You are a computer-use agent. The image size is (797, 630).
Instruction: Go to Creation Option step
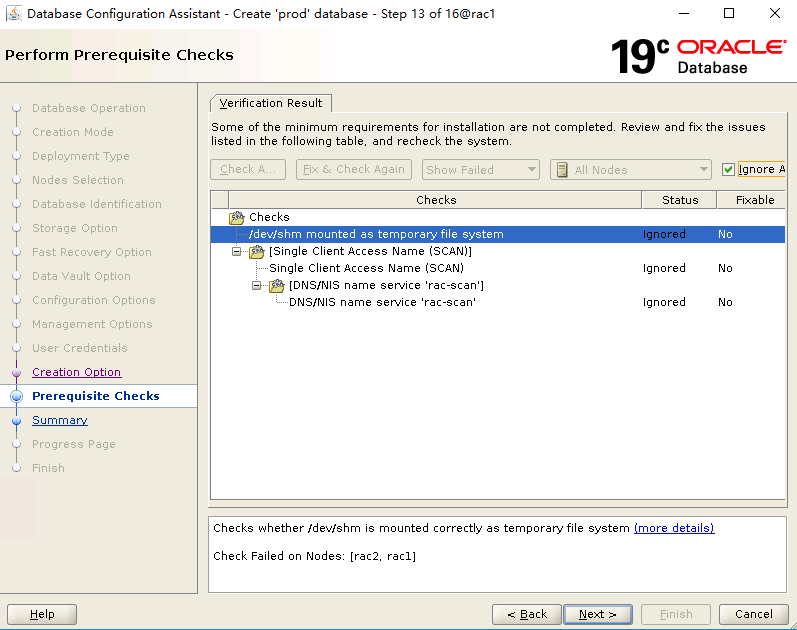pyautogui.click(x=76, y=372)
